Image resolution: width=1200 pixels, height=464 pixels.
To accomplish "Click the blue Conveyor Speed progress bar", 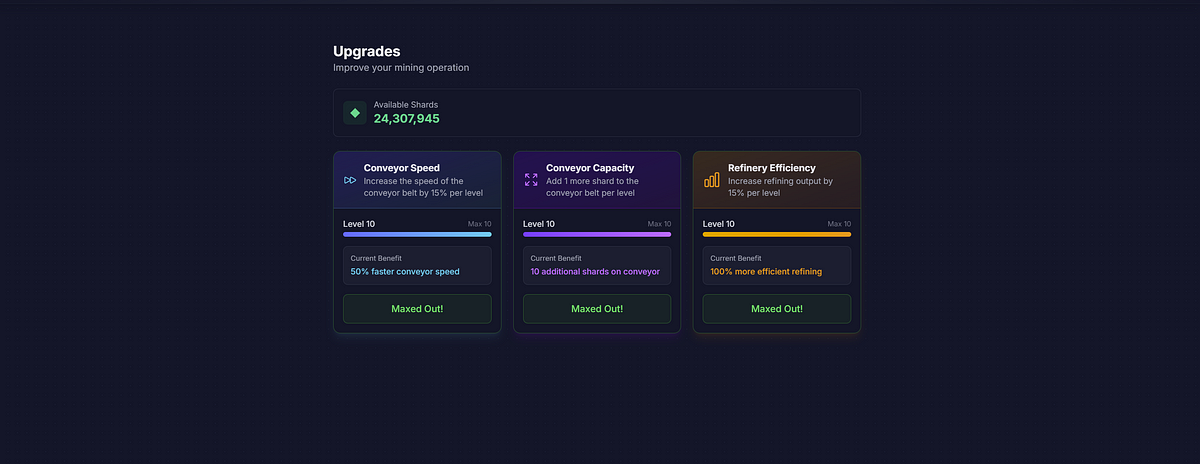I will click(417, 234).
